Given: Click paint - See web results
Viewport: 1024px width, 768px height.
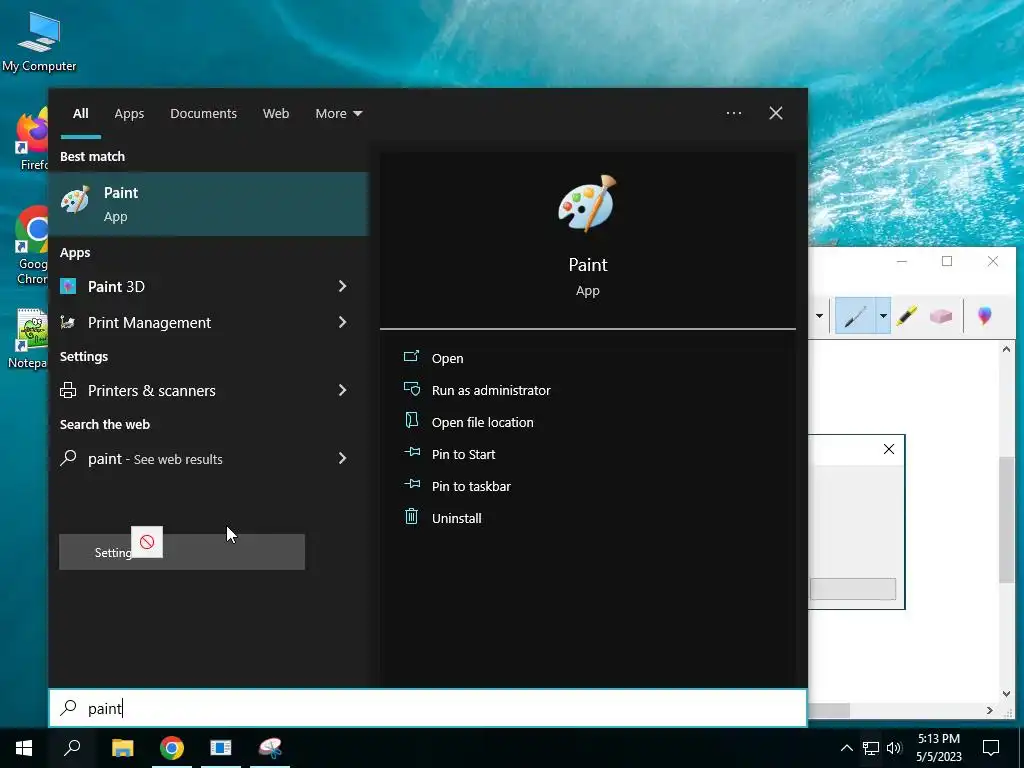Looking at the screenshot, I should pos(155,458).
